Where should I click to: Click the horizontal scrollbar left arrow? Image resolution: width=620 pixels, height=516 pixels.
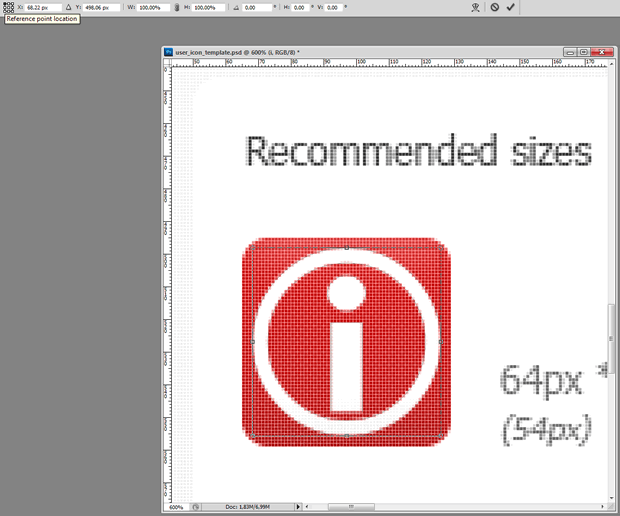click(307, 507)
